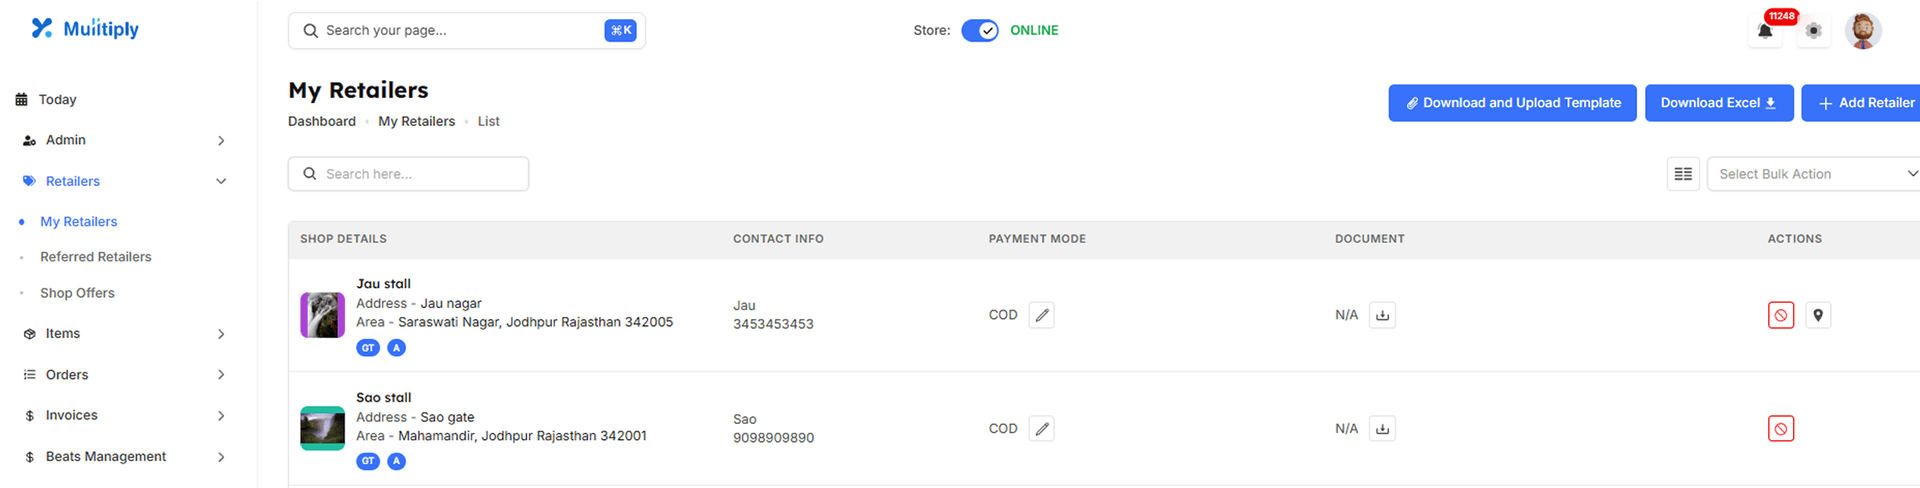The width and height of the screenshot is (1920, 488).
Task: Expand the Admin sidebar menu
Action: pyautogui.click(x=124, y=140)
